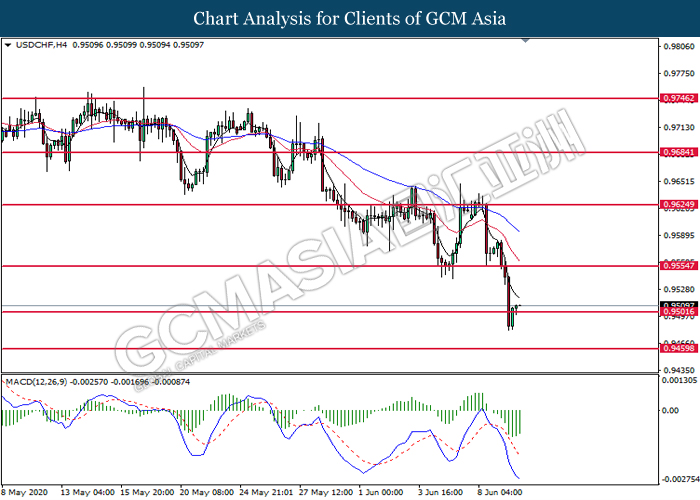Click the -0.002754 MACD scale value

[x=680, y=479]
